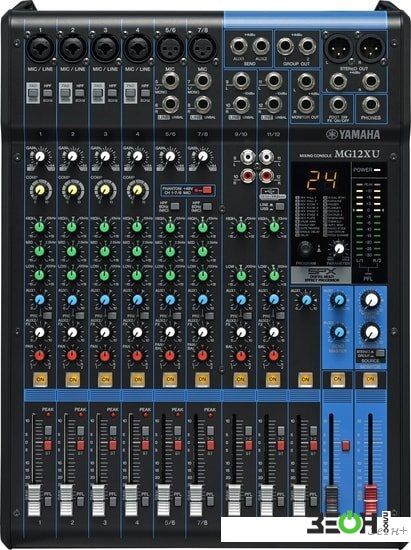The height and width of the screenshot is (550, 411).
Task: Click the channel 1 GAIN knob
Action: point(40,156)
